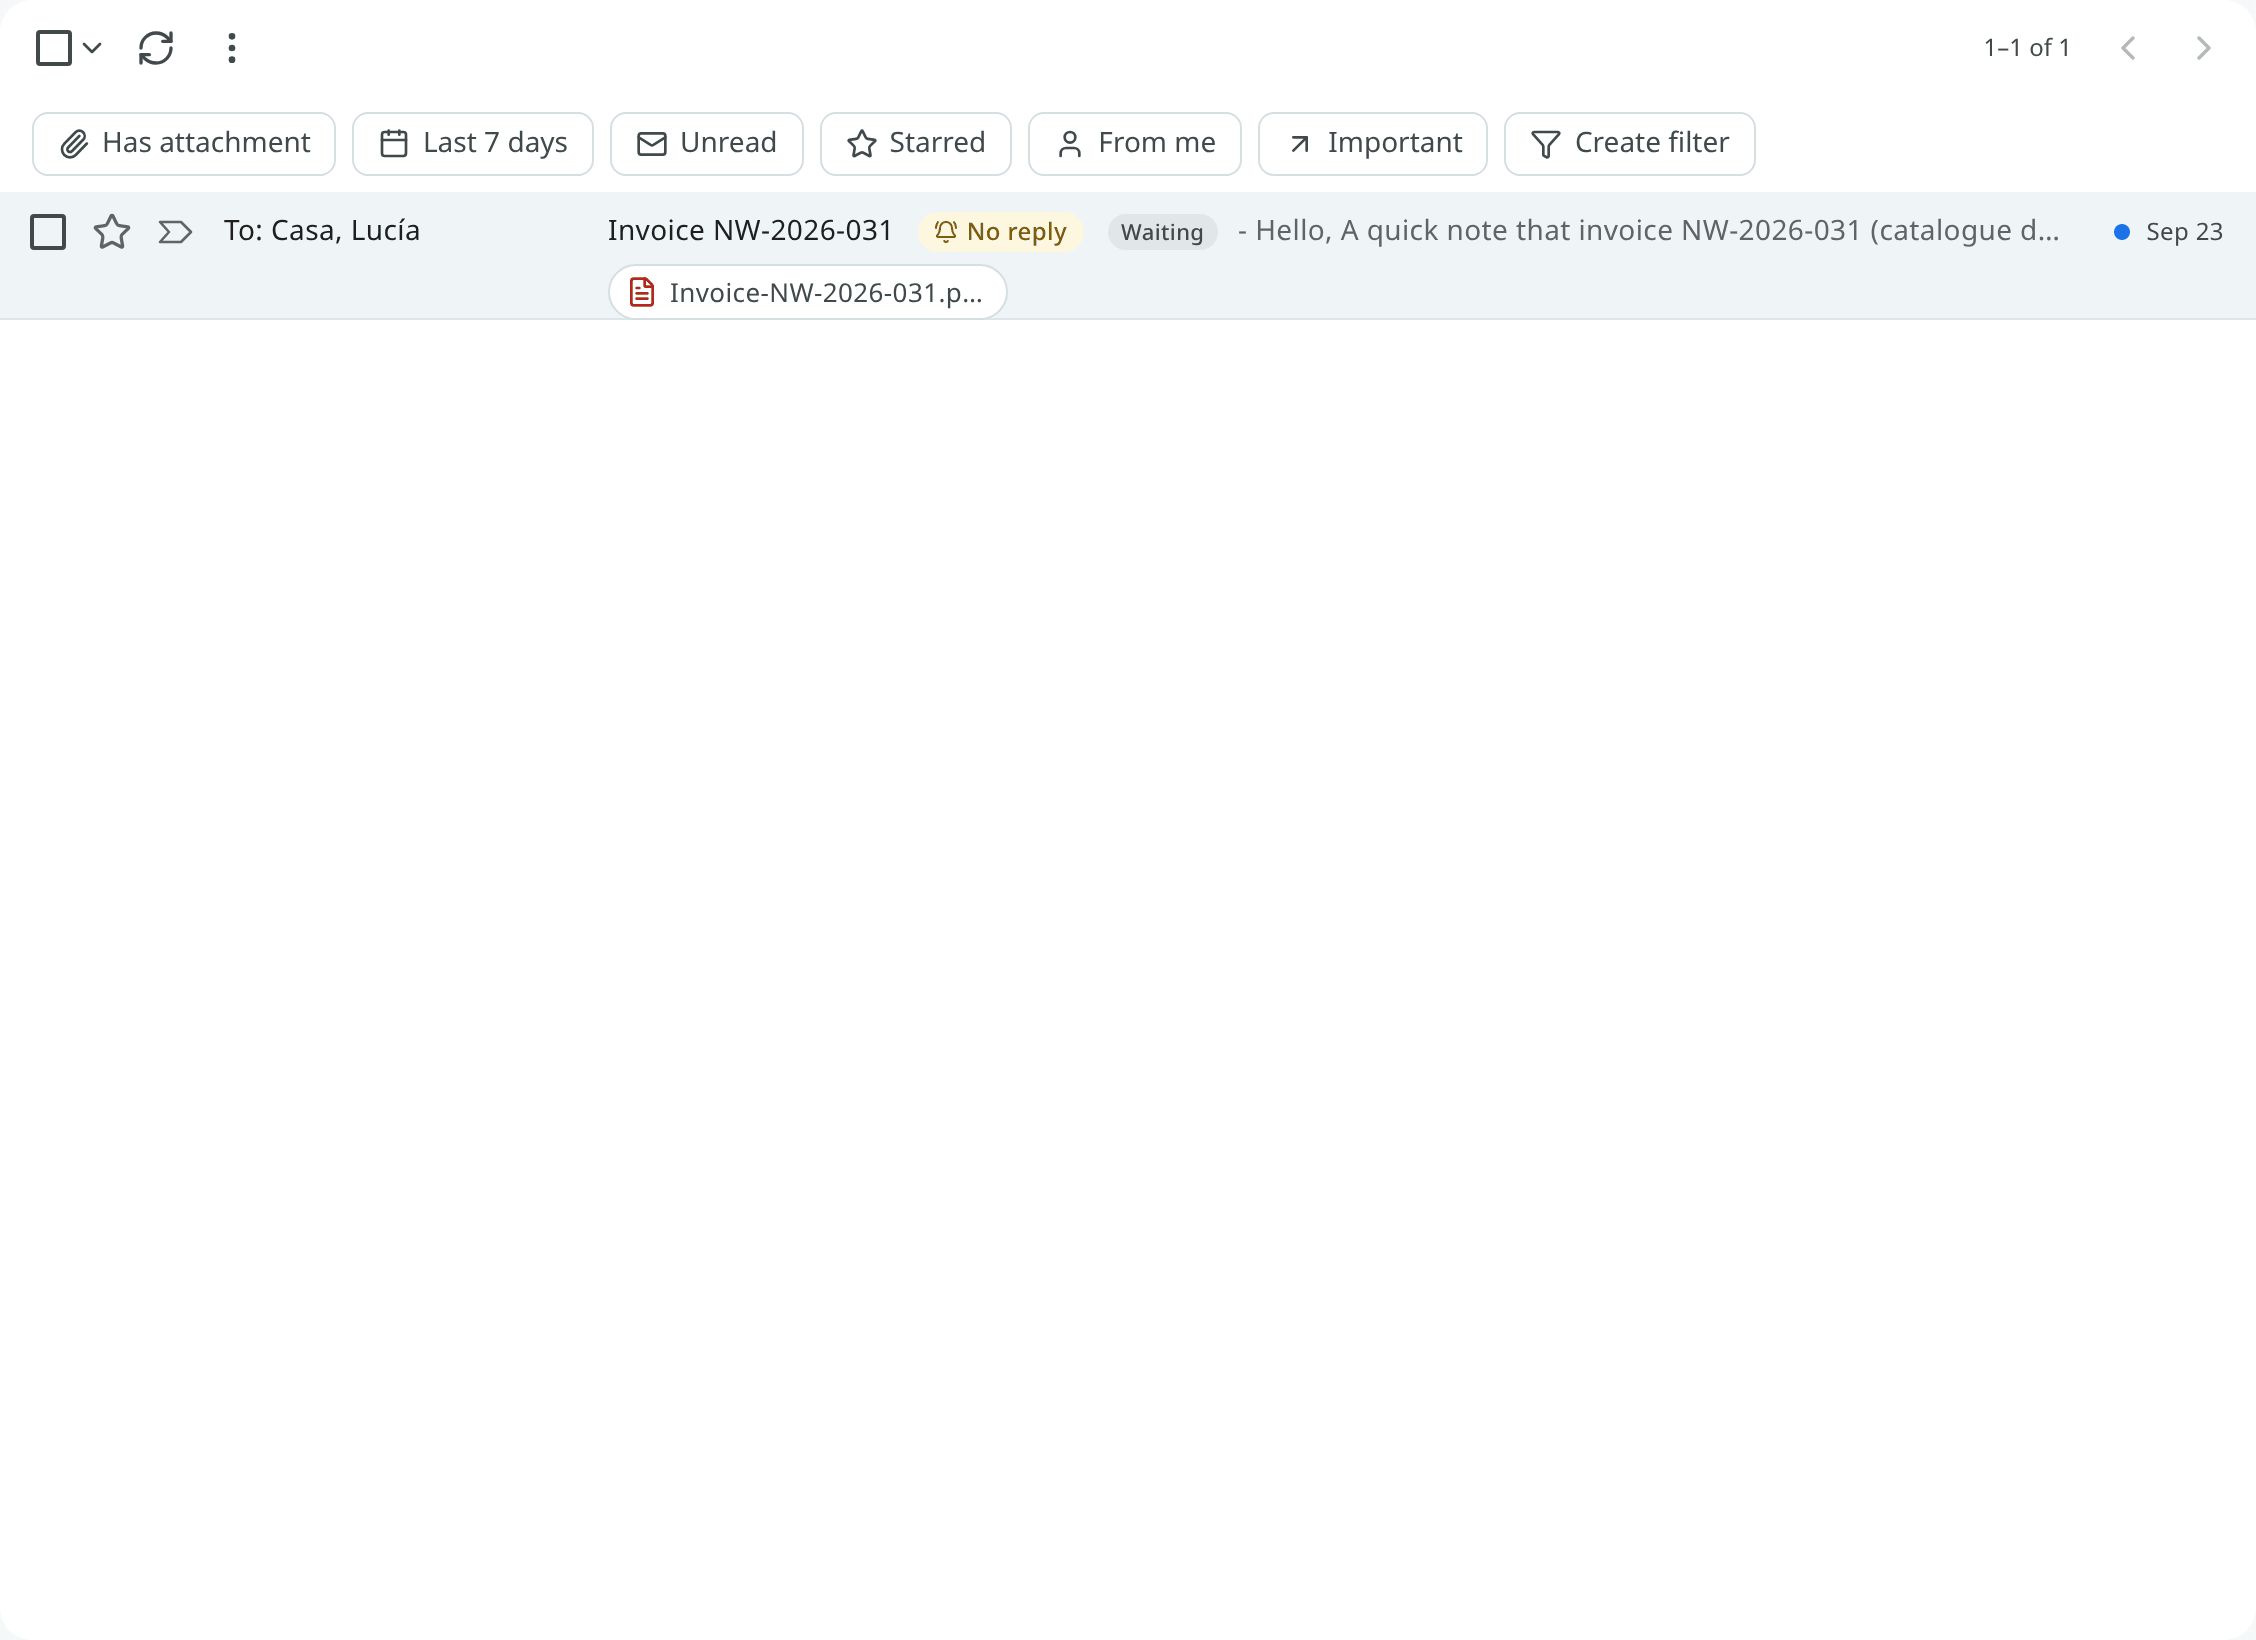This screenshot has width=2256, height=1640.
Task: Click the 1–1 of 1 counter
Action: point(2027,48)
